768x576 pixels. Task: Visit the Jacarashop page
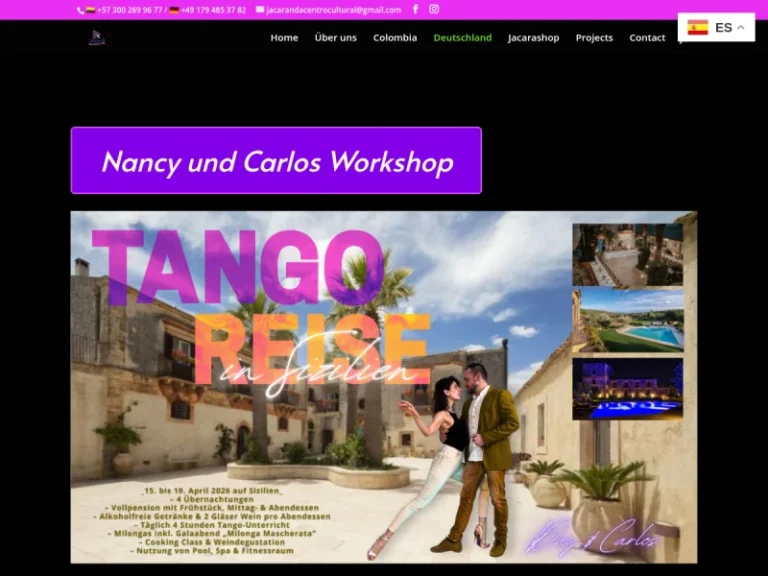pos(533,38)
